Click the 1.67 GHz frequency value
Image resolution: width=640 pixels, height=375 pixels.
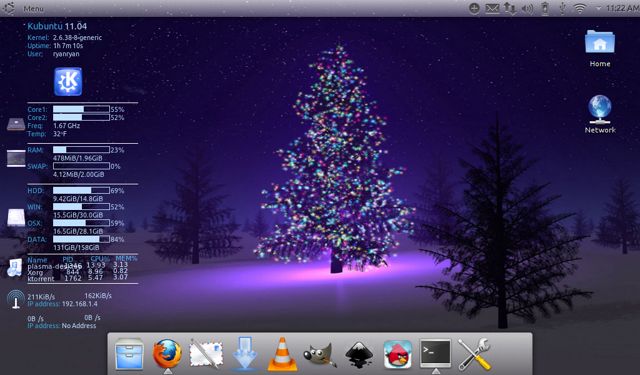pyautogui.click(x=67, y=126)
